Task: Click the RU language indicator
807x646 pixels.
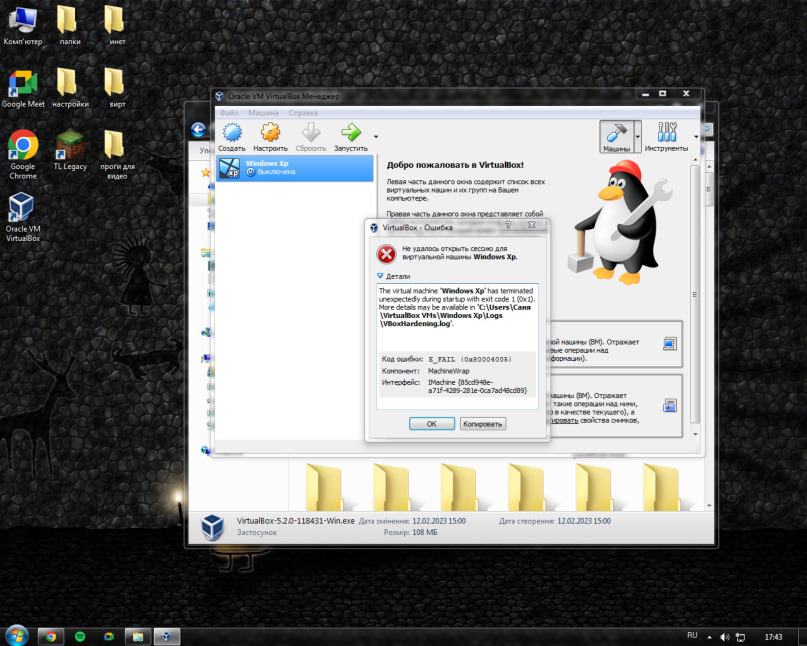Action: point(692,635)
